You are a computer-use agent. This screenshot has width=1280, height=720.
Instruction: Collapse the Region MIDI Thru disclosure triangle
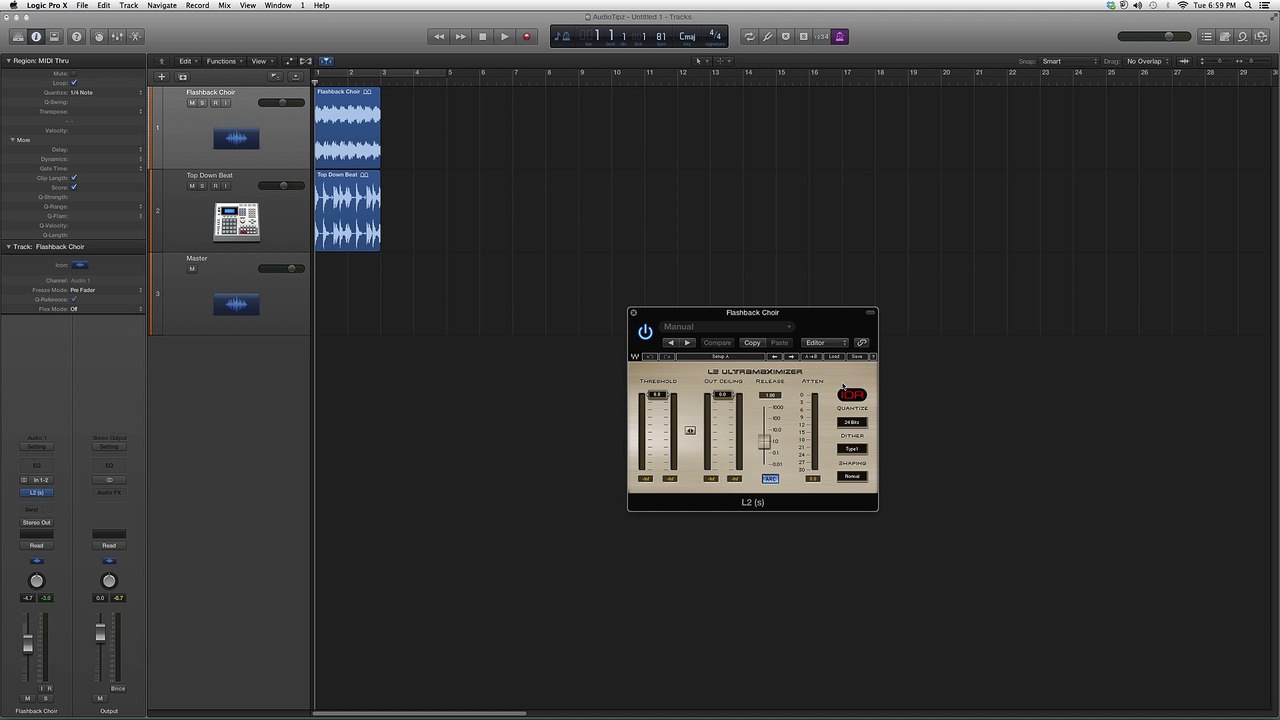(x=8, y=61)
